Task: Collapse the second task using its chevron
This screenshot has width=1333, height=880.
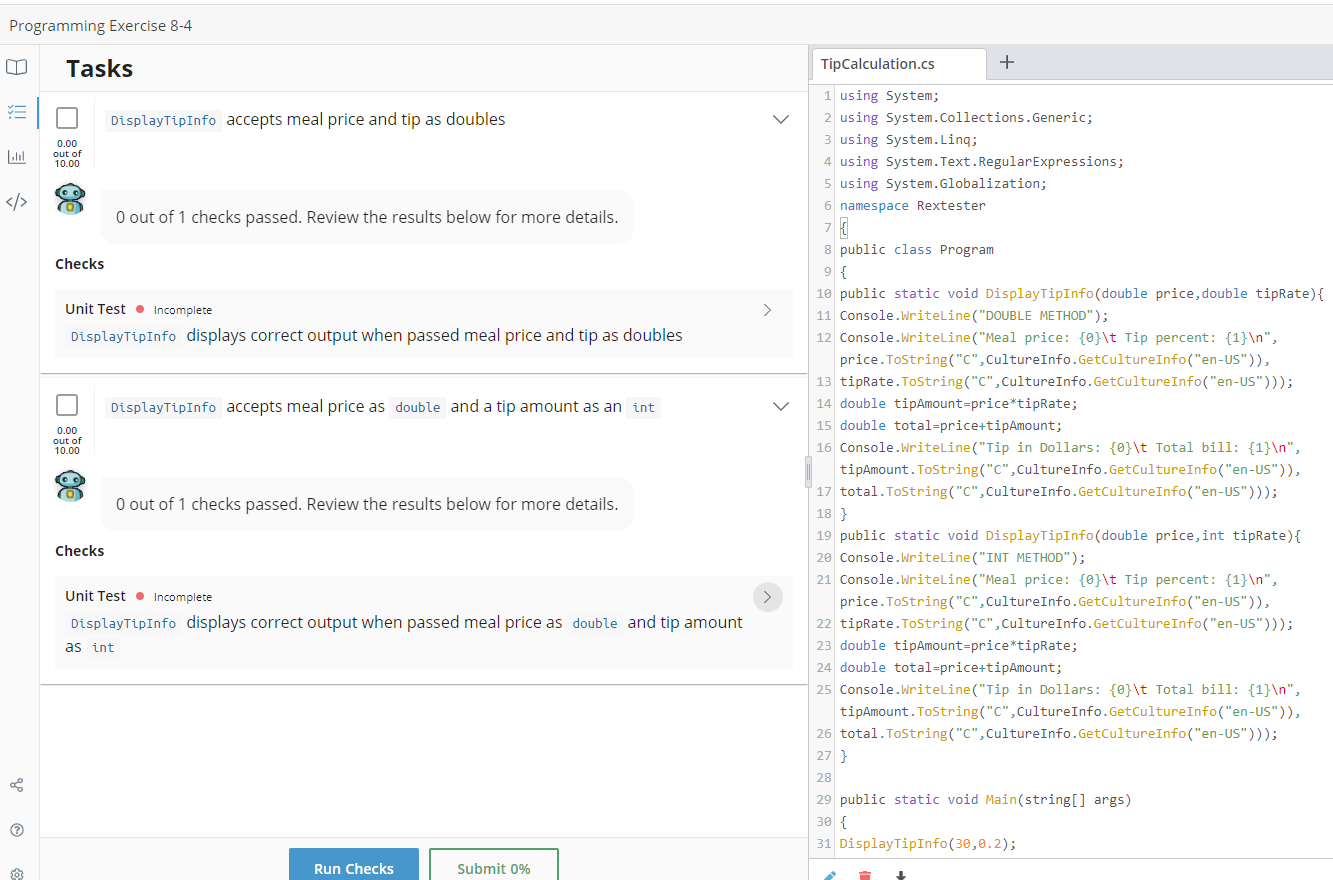Action: [x=781, y=406]
